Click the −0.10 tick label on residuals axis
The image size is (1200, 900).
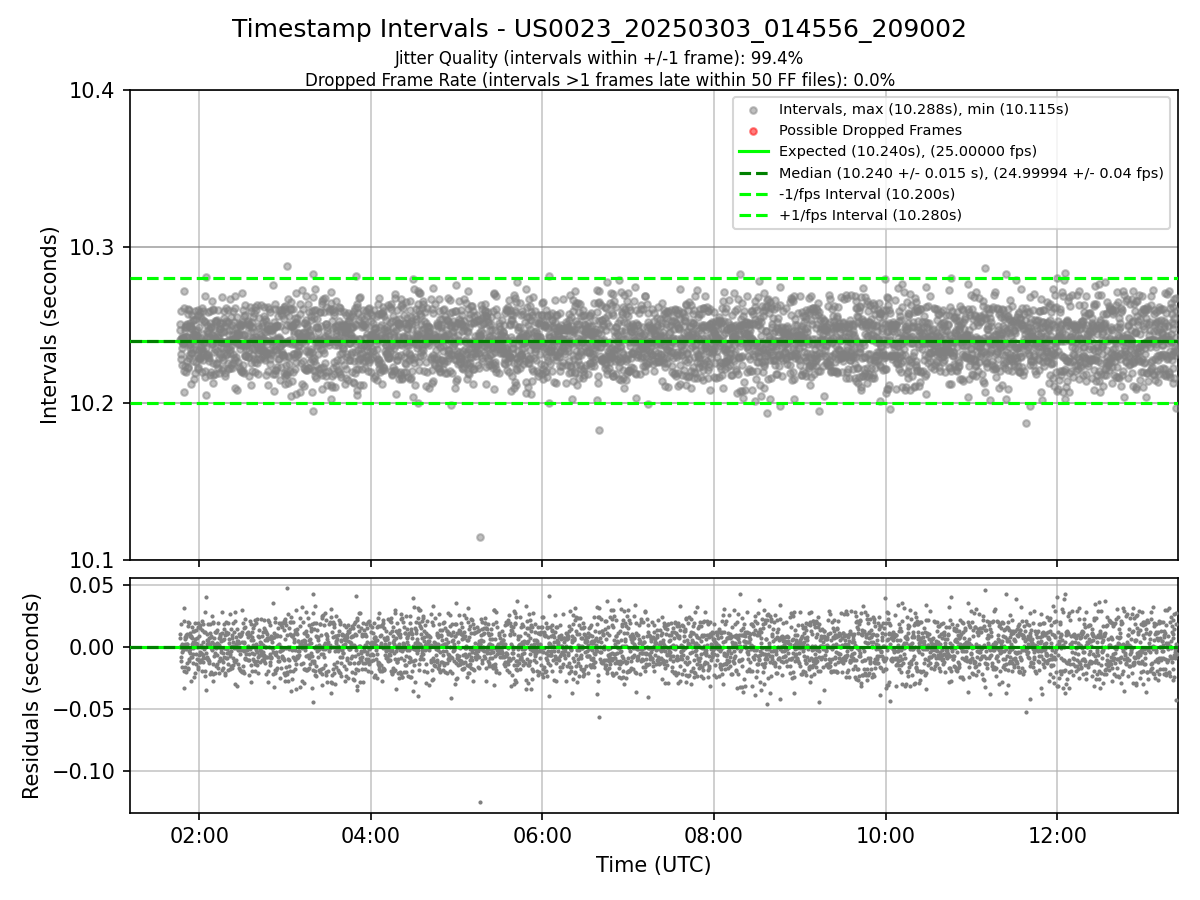point(86,771)
